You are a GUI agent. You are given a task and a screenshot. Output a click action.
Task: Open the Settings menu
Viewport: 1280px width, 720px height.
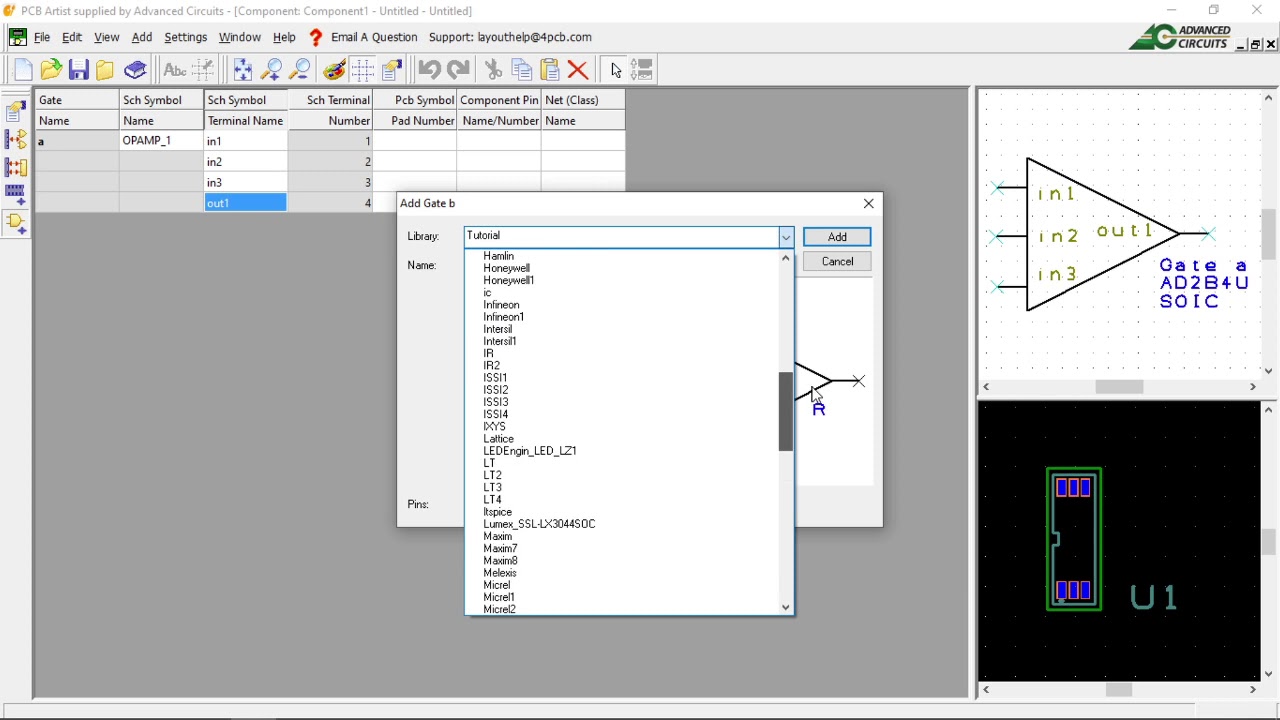[x=185, y=37]
